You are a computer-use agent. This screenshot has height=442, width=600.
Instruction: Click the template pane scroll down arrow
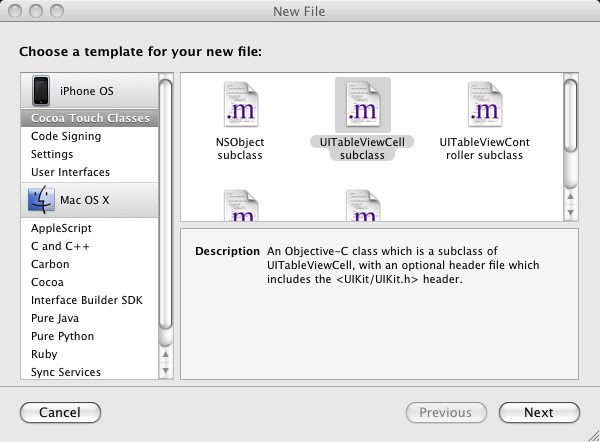click(x=571, y=212)
